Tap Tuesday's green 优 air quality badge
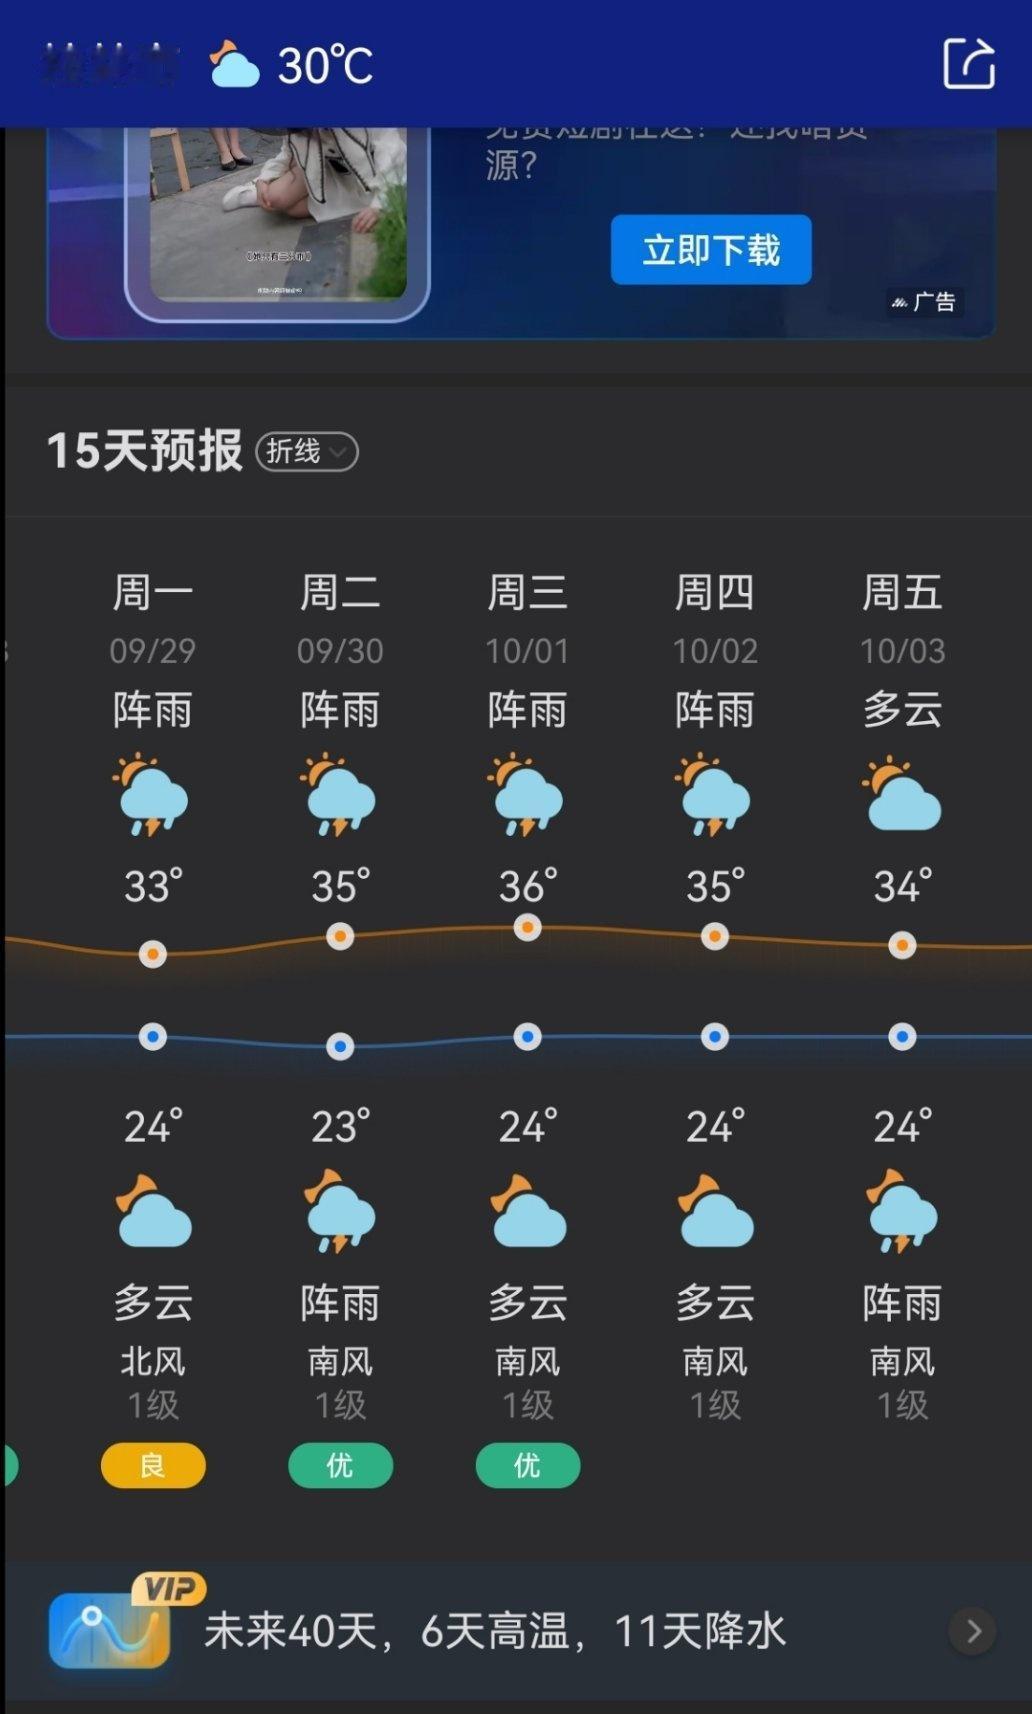Screen dimensions: 1032x1714 click(x=340, y=1466)
